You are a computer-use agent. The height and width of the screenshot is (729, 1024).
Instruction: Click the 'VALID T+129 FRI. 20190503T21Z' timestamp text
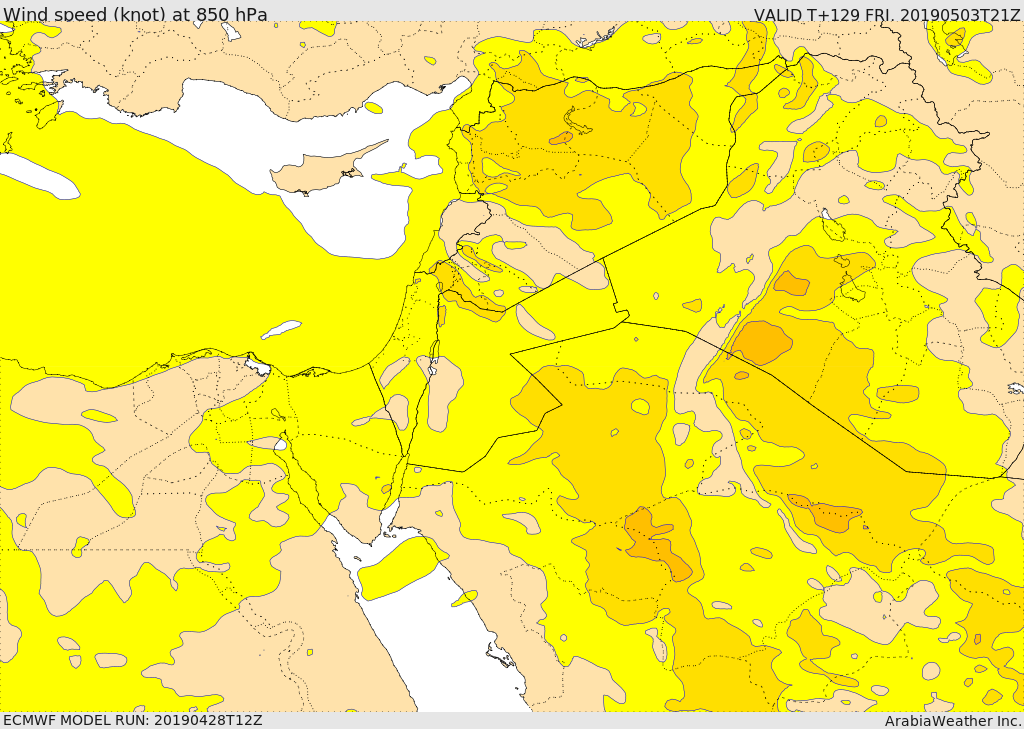886,14
